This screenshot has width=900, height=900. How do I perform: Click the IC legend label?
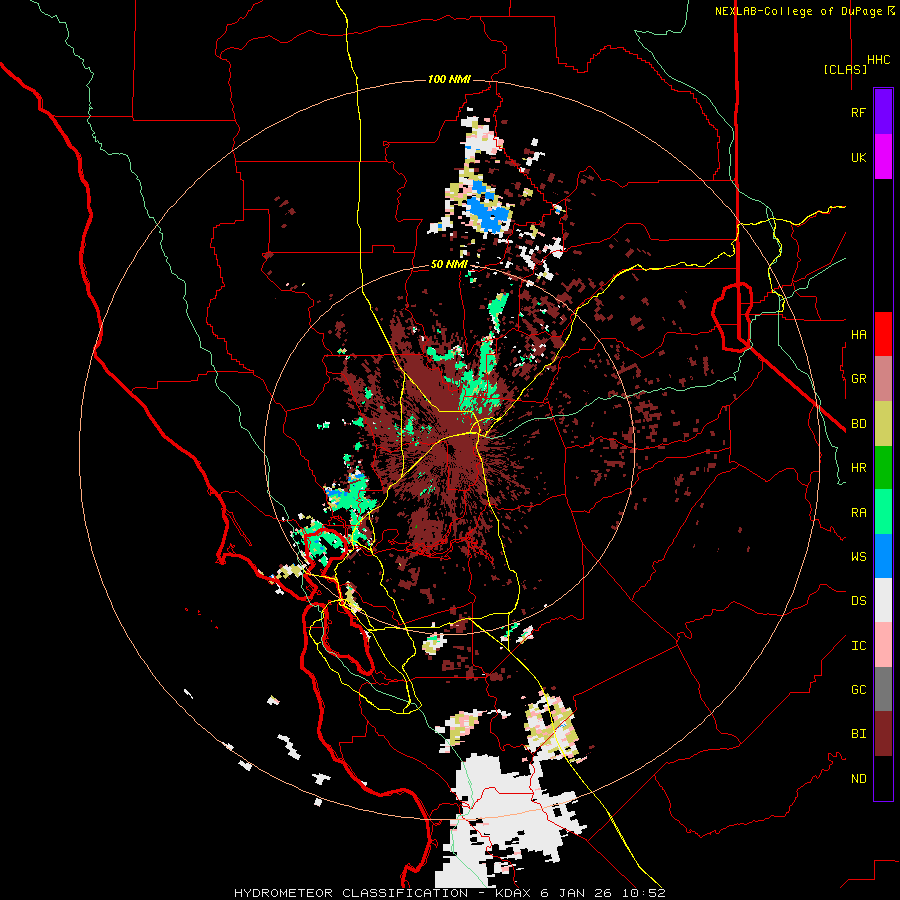click(x=858, y=646)
